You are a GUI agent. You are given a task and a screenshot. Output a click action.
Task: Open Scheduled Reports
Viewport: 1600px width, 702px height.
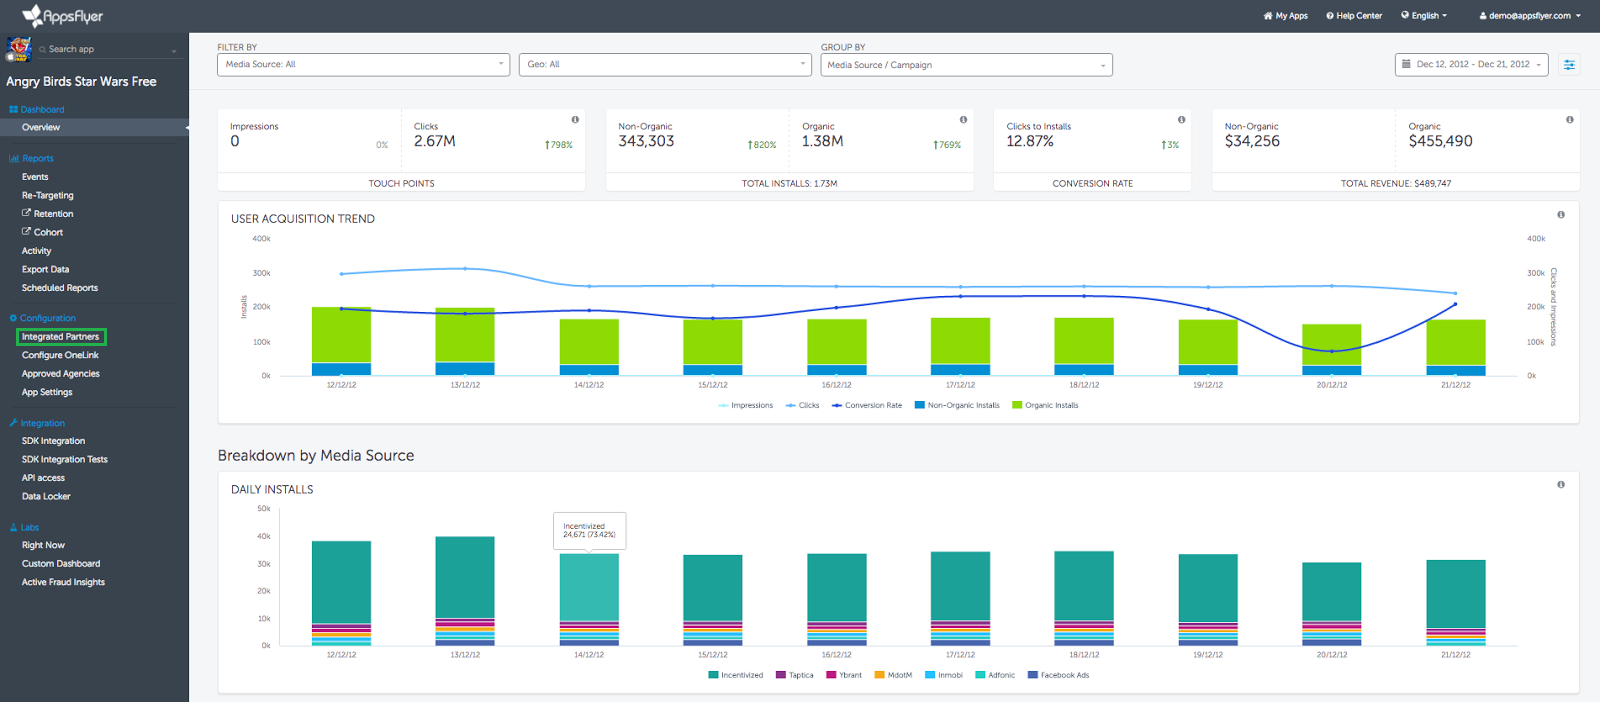coord(60,288)
